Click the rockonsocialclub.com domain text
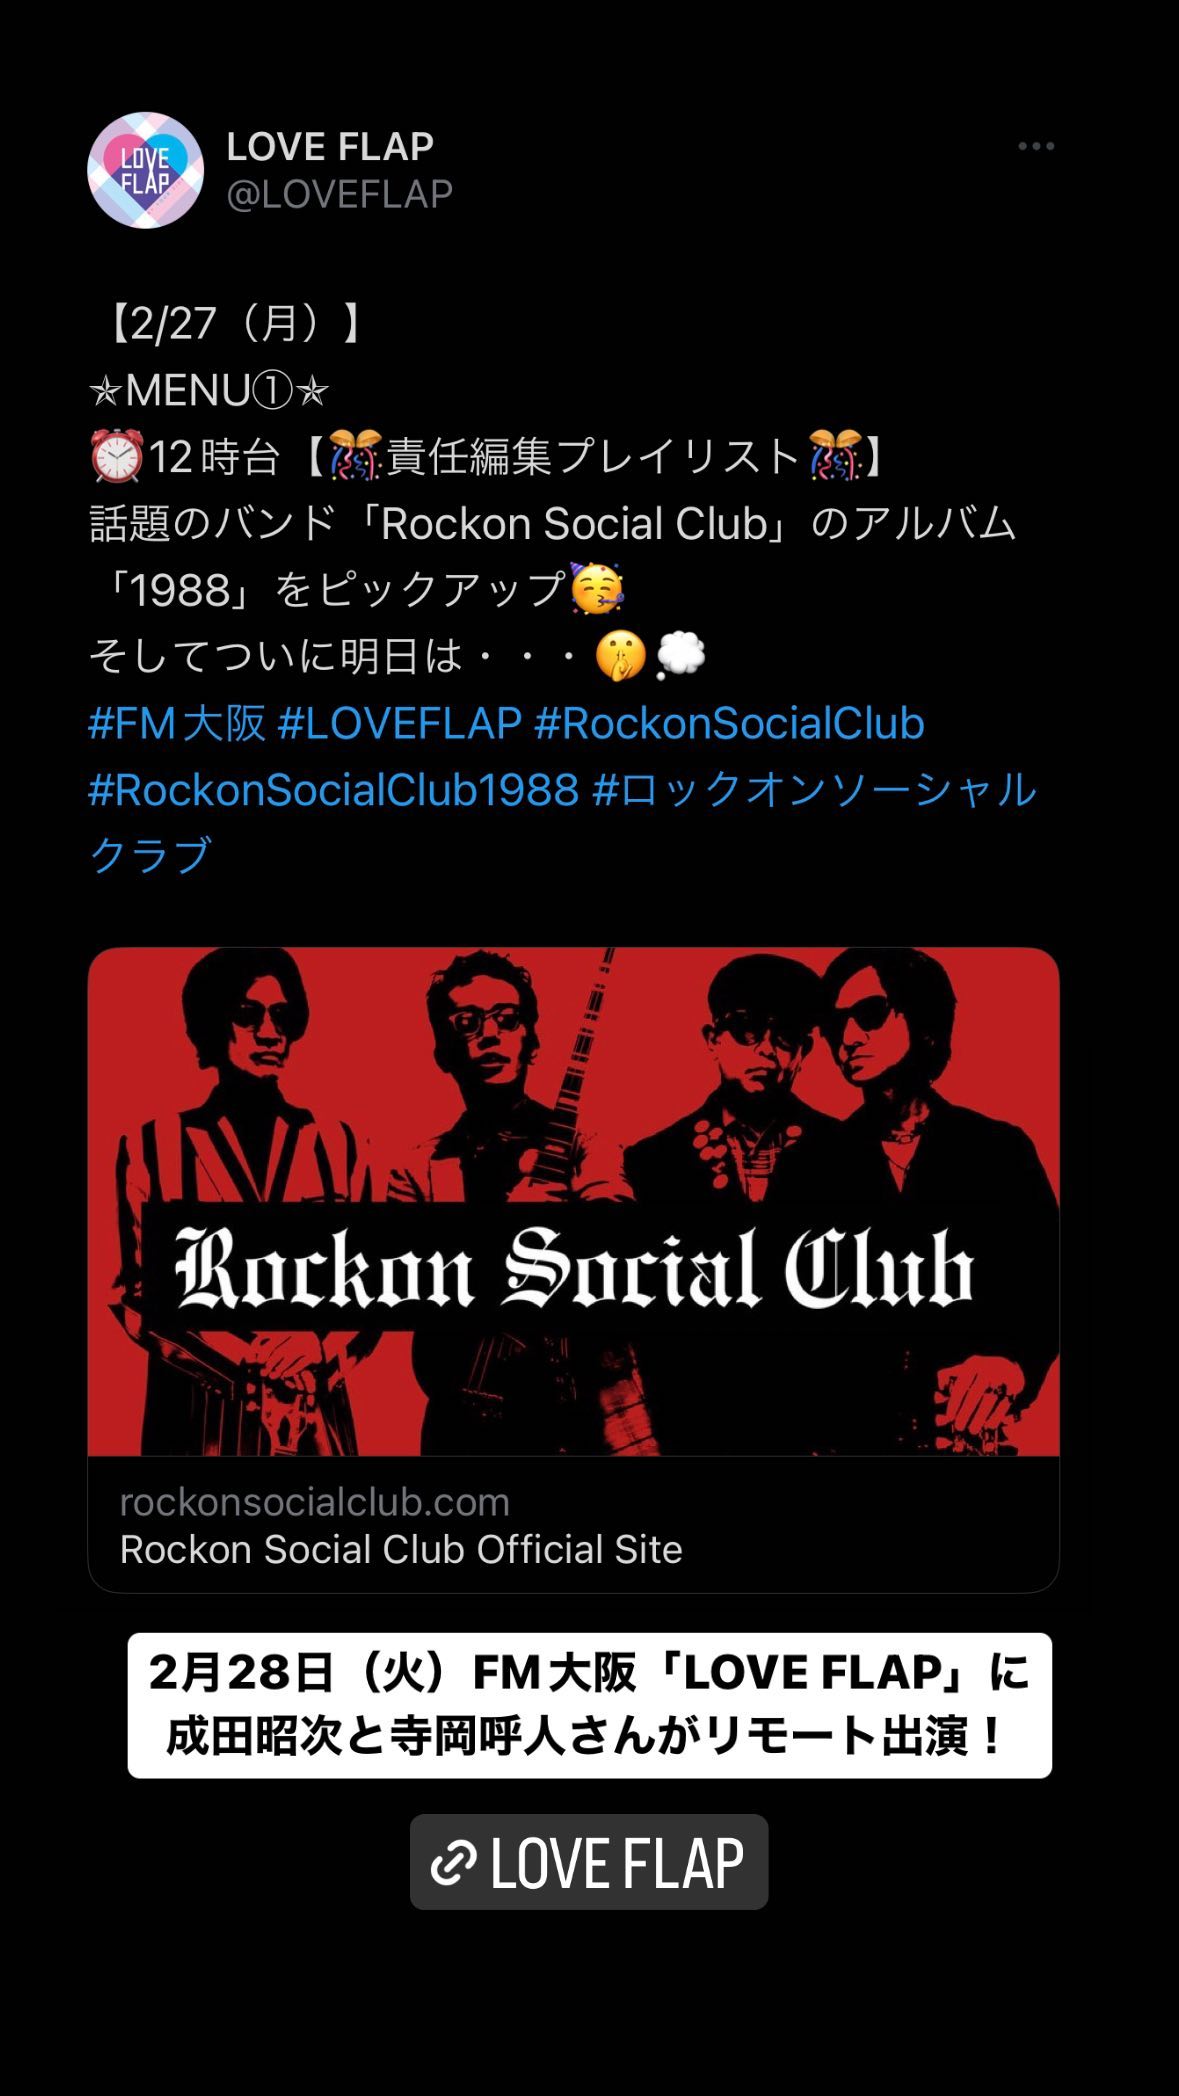 [x=315, y=1502]
